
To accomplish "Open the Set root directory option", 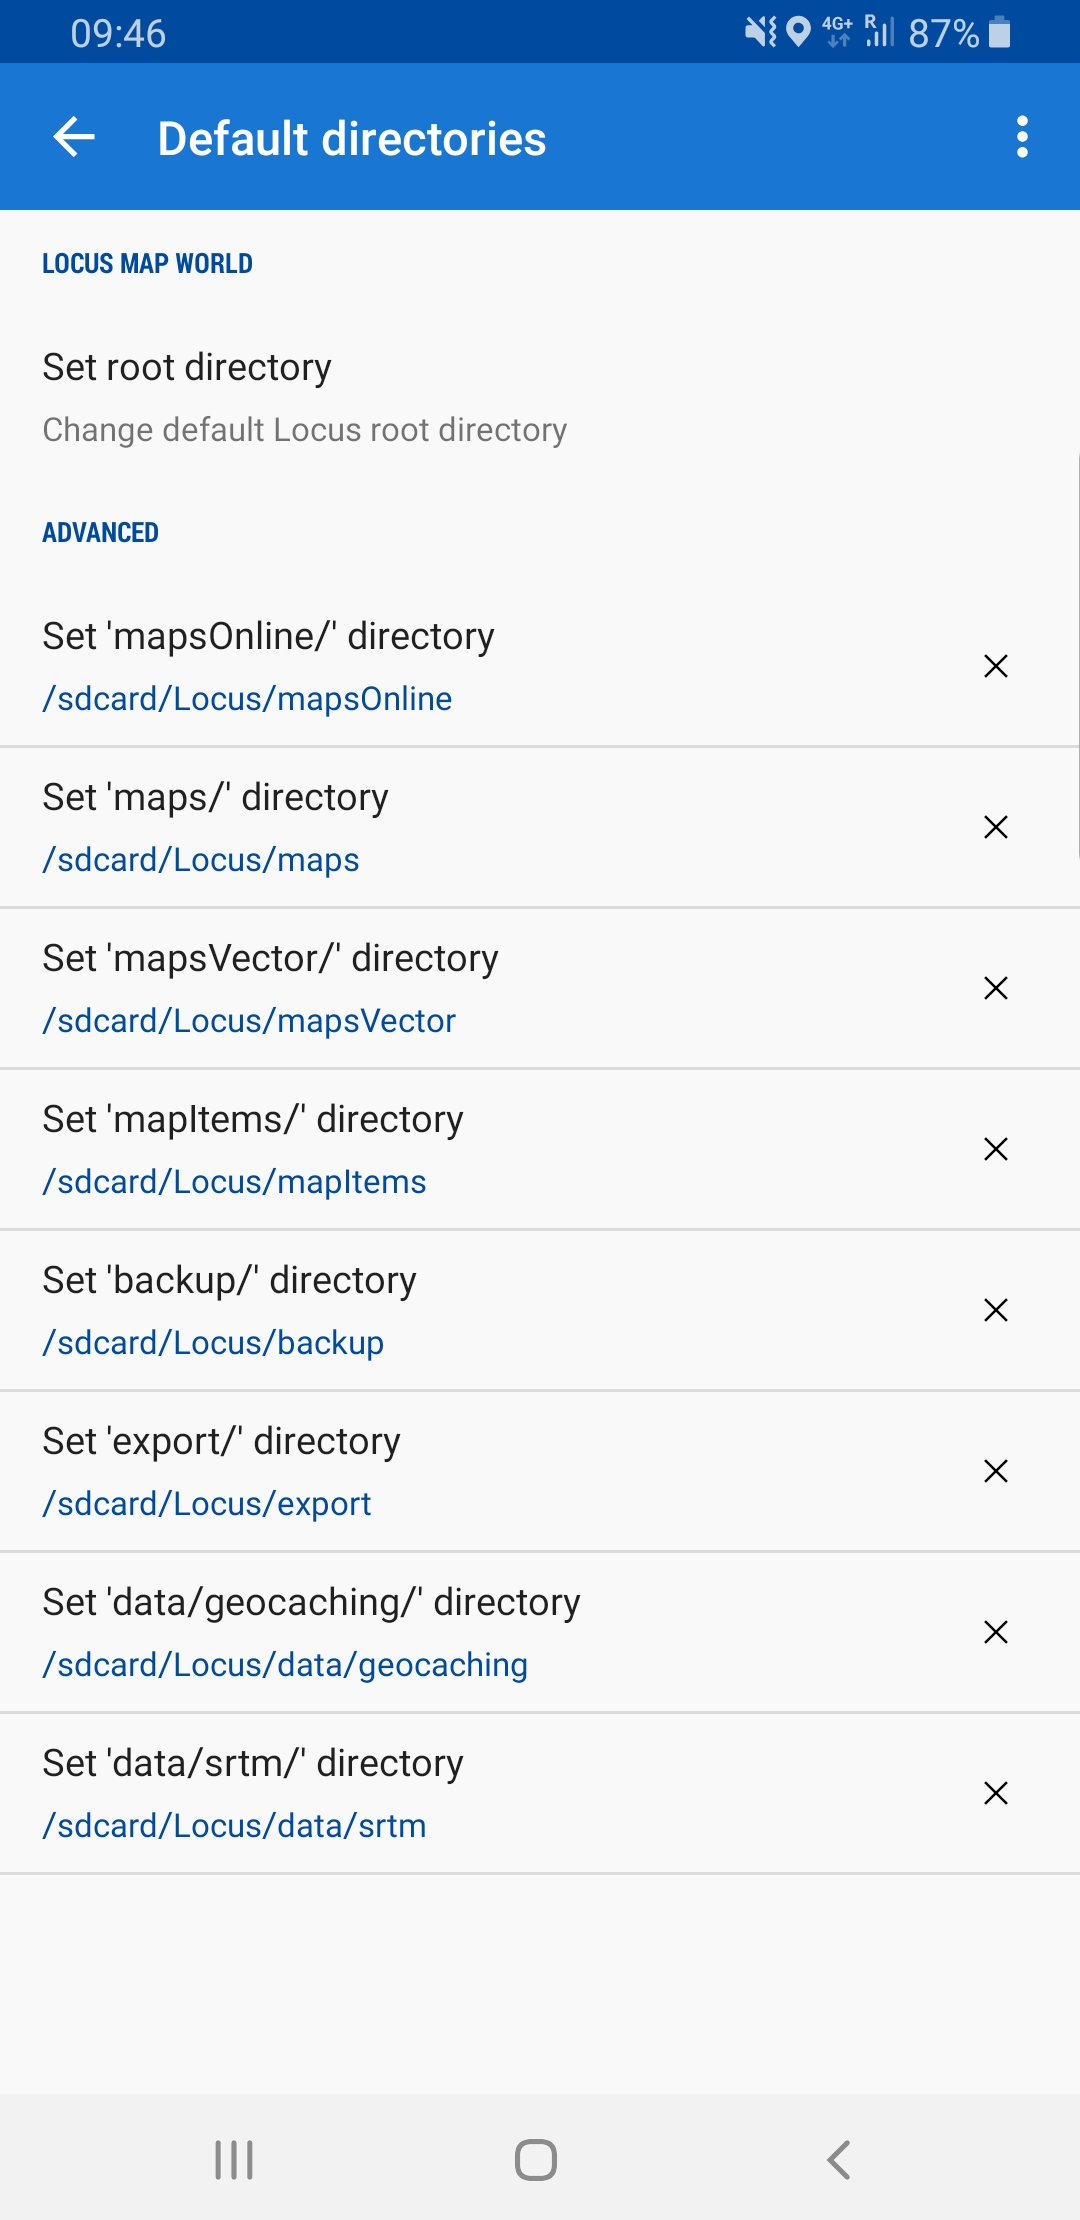I will click(304, 397).
